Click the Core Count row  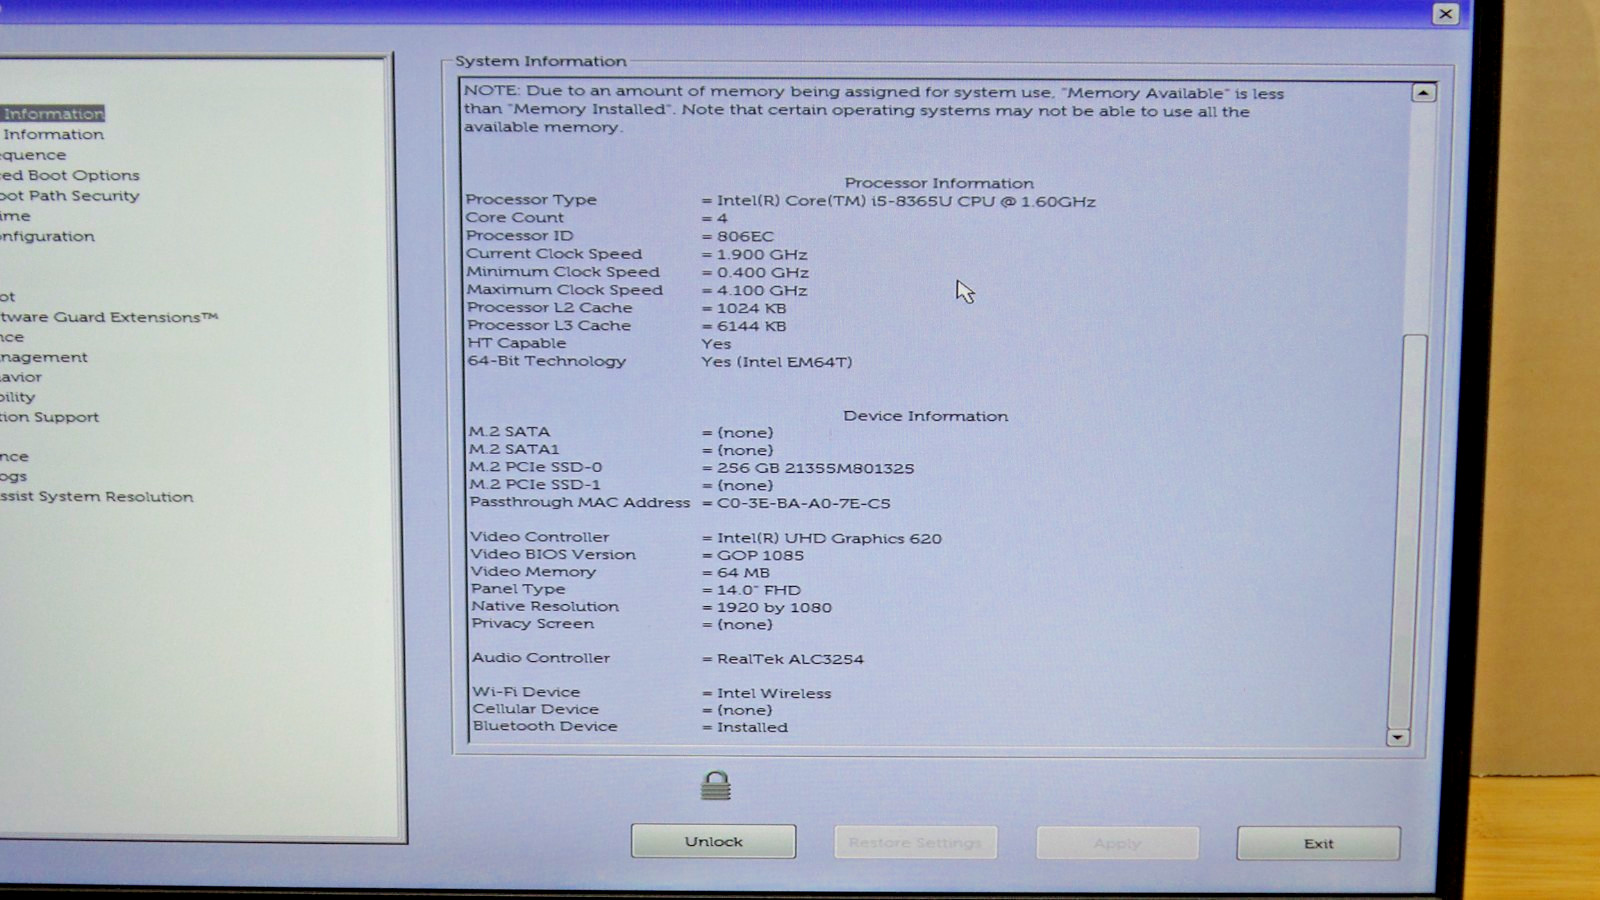coord(597,218)
